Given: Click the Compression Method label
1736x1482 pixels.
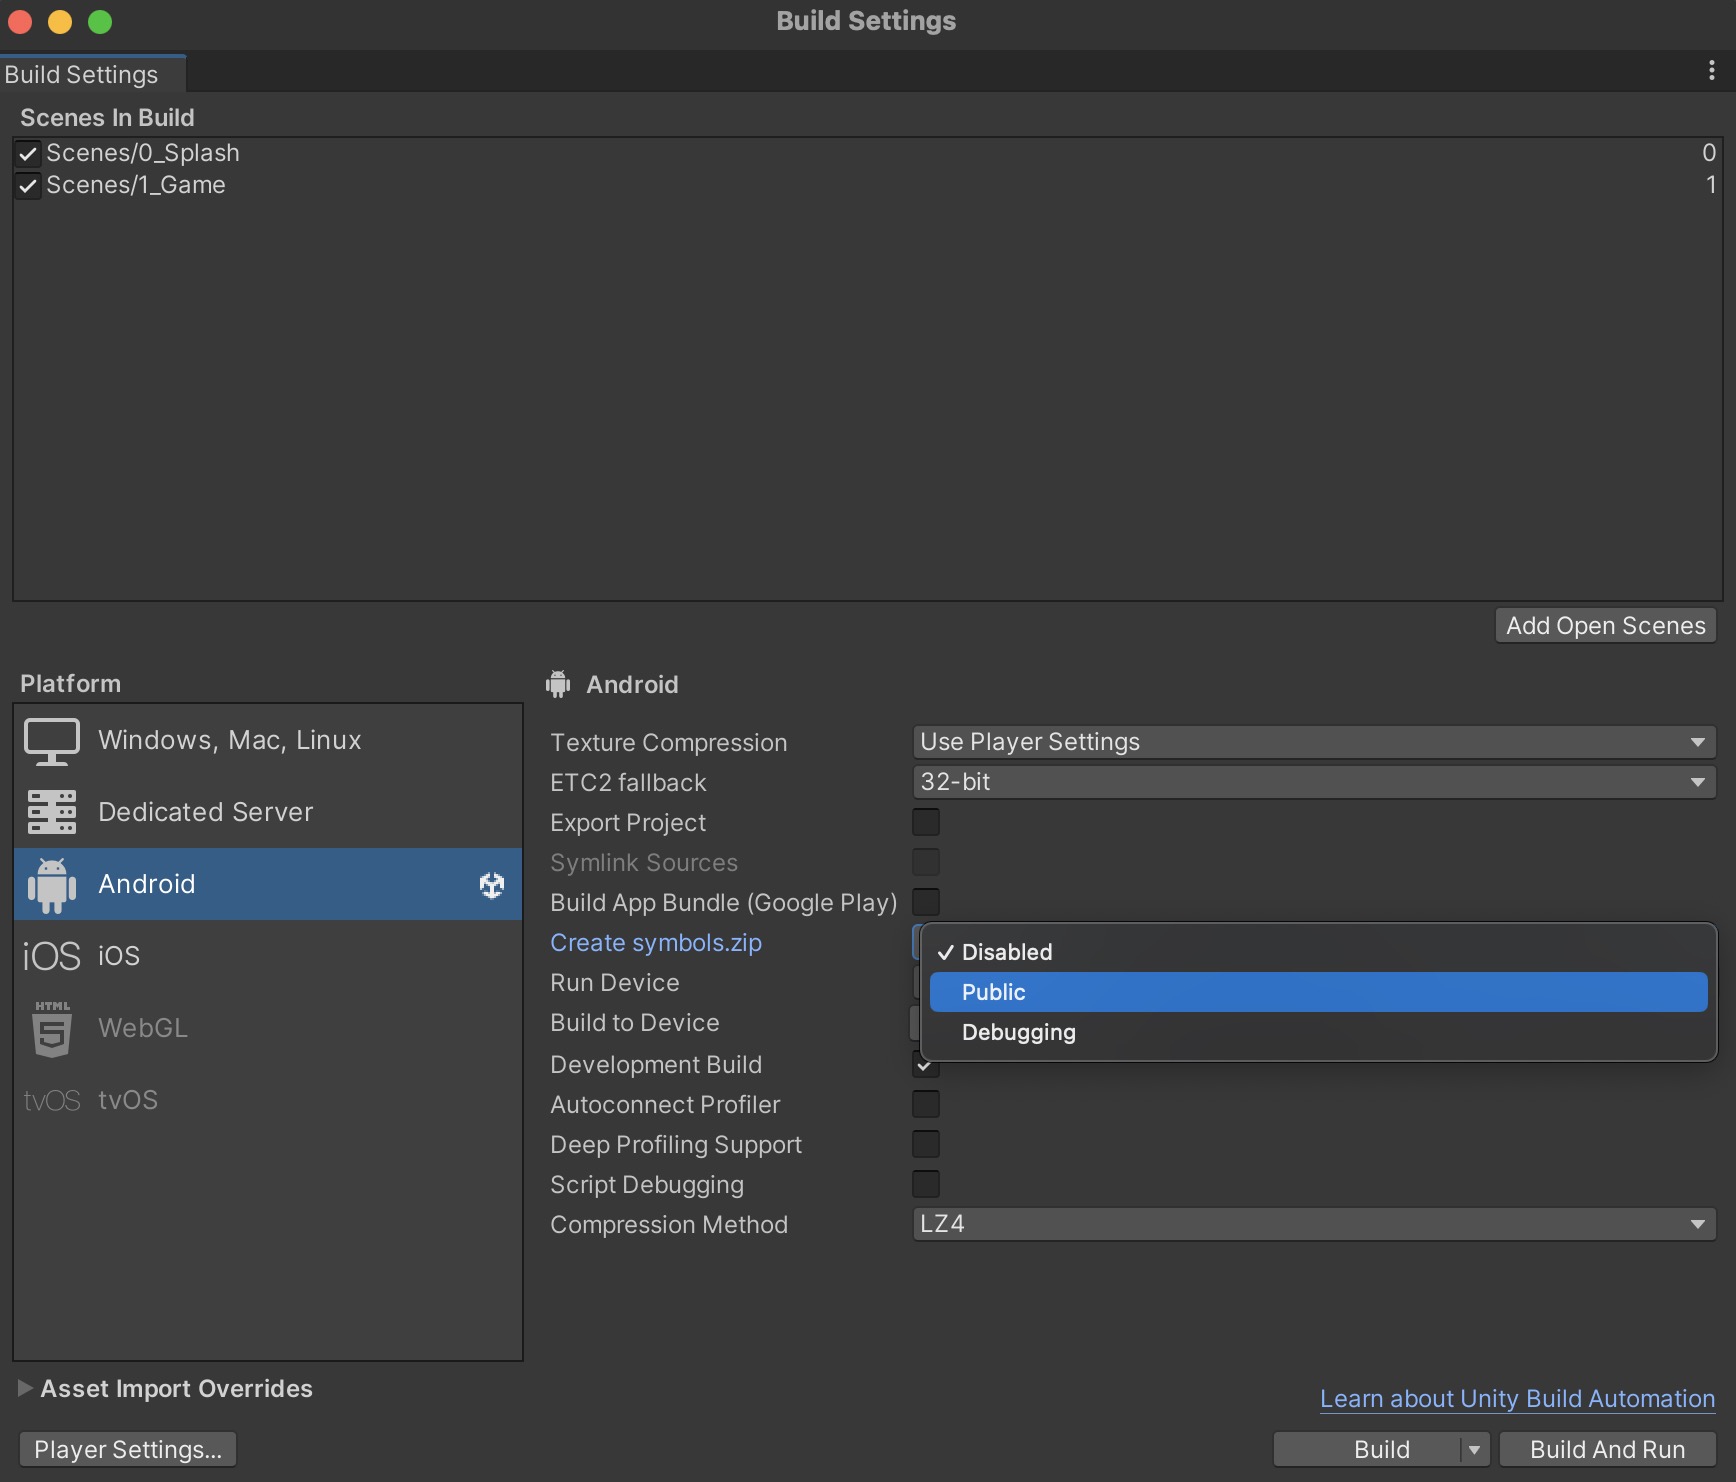Looking at the screenshot, I should click(x=669, y=1225).
